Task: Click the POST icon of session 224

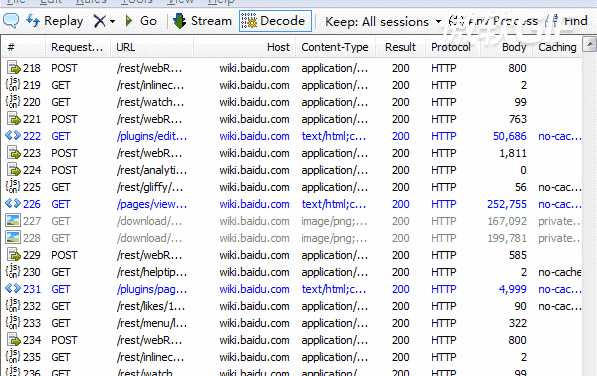Action: [x=13, y=170]
